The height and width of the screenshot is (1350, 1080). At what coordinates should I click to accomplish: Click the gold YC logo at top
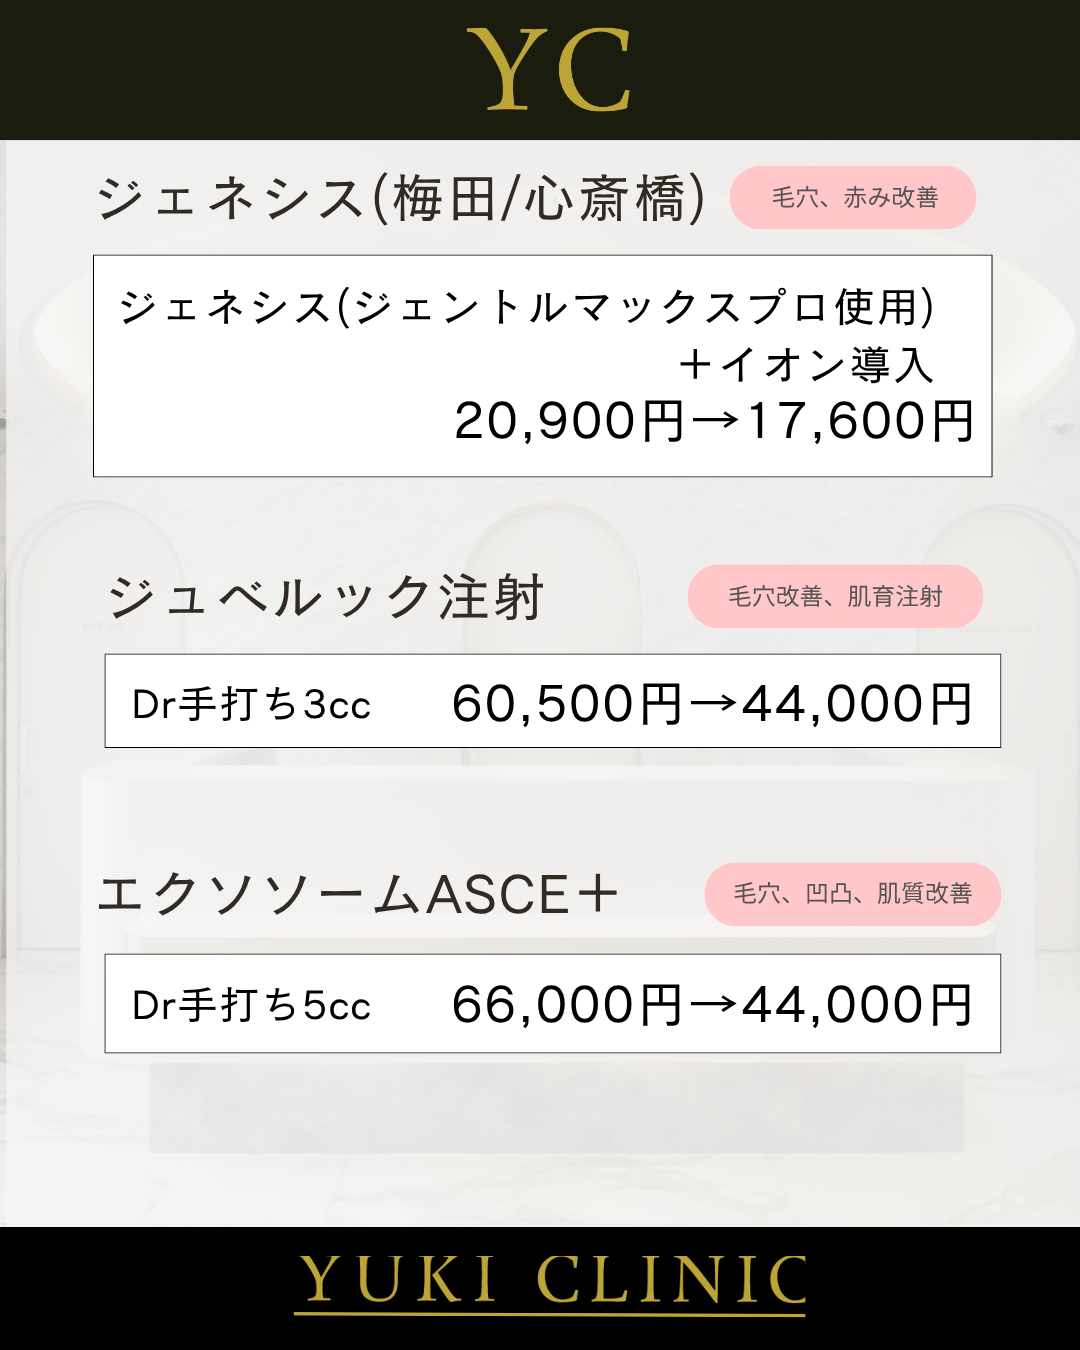coord(549,69)
